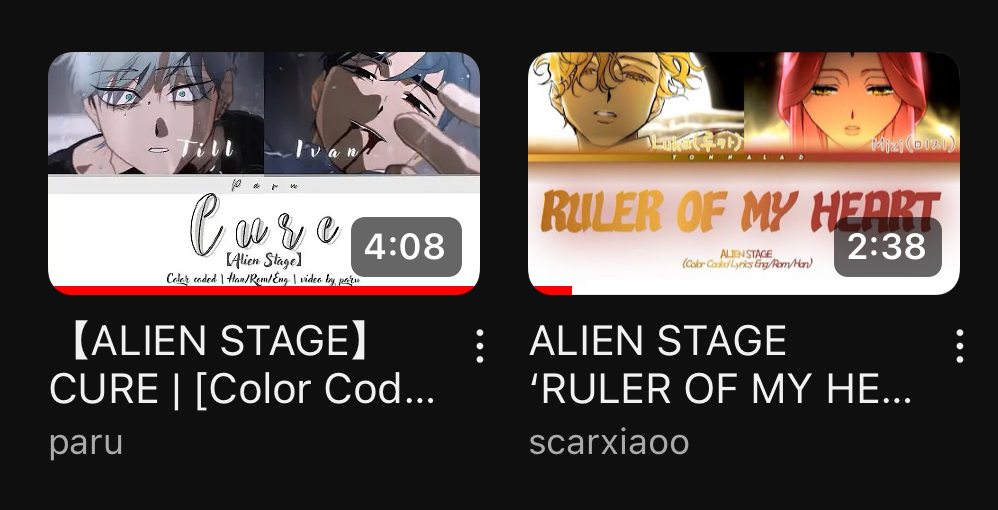Click the 2:38 duration badge
This screenshot has width=998, height=510.
pyautogui.click(x=887, y=247)
